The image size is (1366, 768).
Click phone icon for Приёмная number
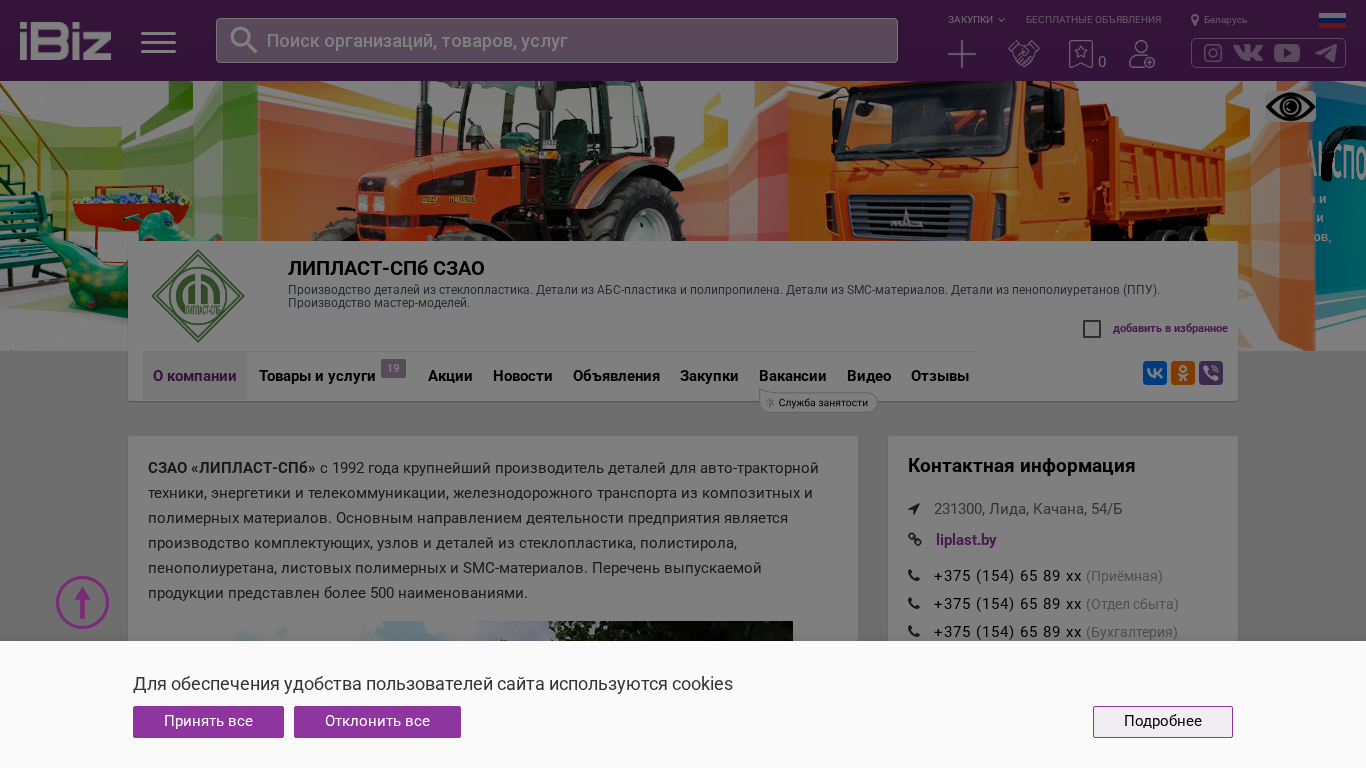(x=914, y=576)
